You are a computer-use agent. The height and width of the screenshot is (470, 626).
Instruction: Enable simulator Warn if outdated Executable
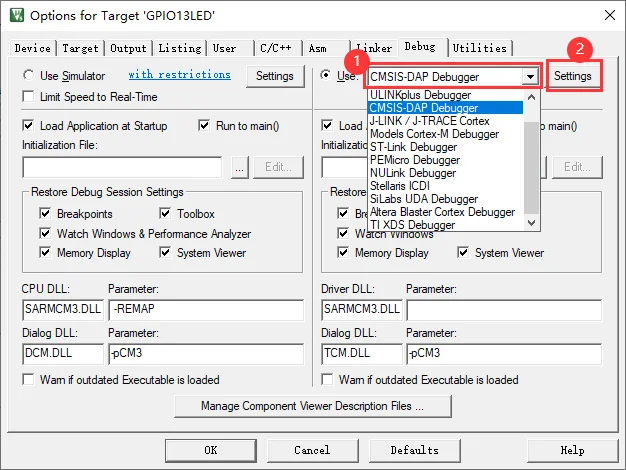click(x=28, y=379)
